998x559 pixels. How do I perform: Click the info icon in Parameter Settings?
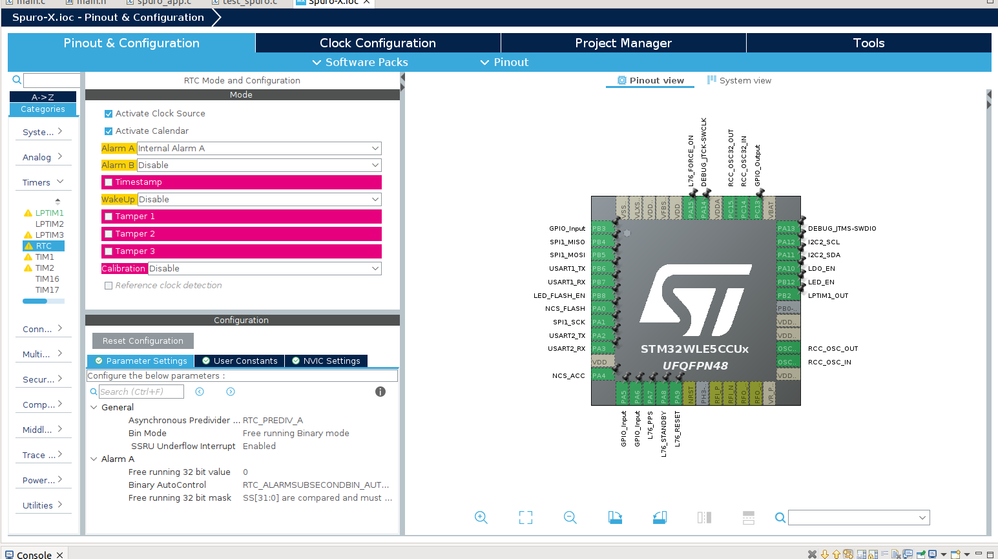coord(380,392)
